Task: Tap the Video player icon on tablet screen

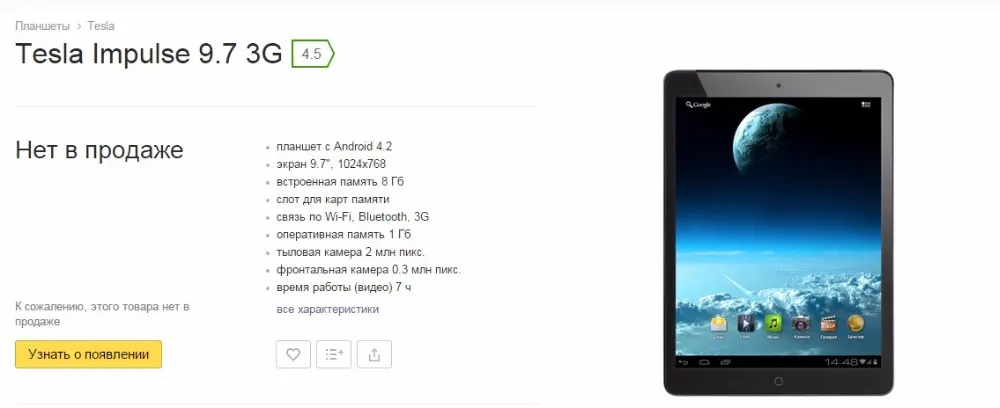Action: tap(746, 324)
